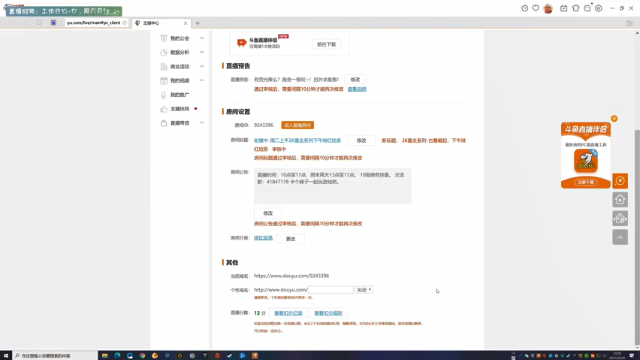
Task: Click the 查看扣分记录 button
Action: [x=288, y=313]
